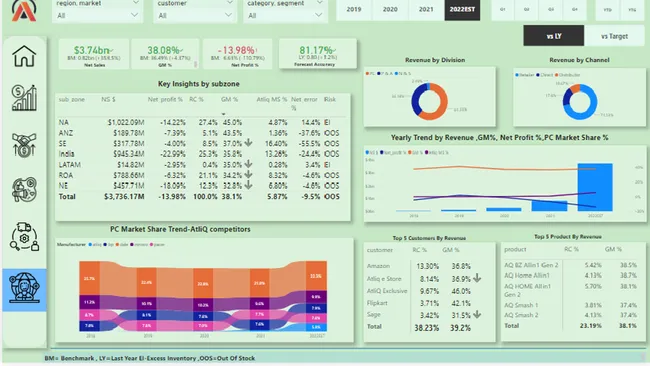Switch to the 2022EST year tab

tap(462, 9)
